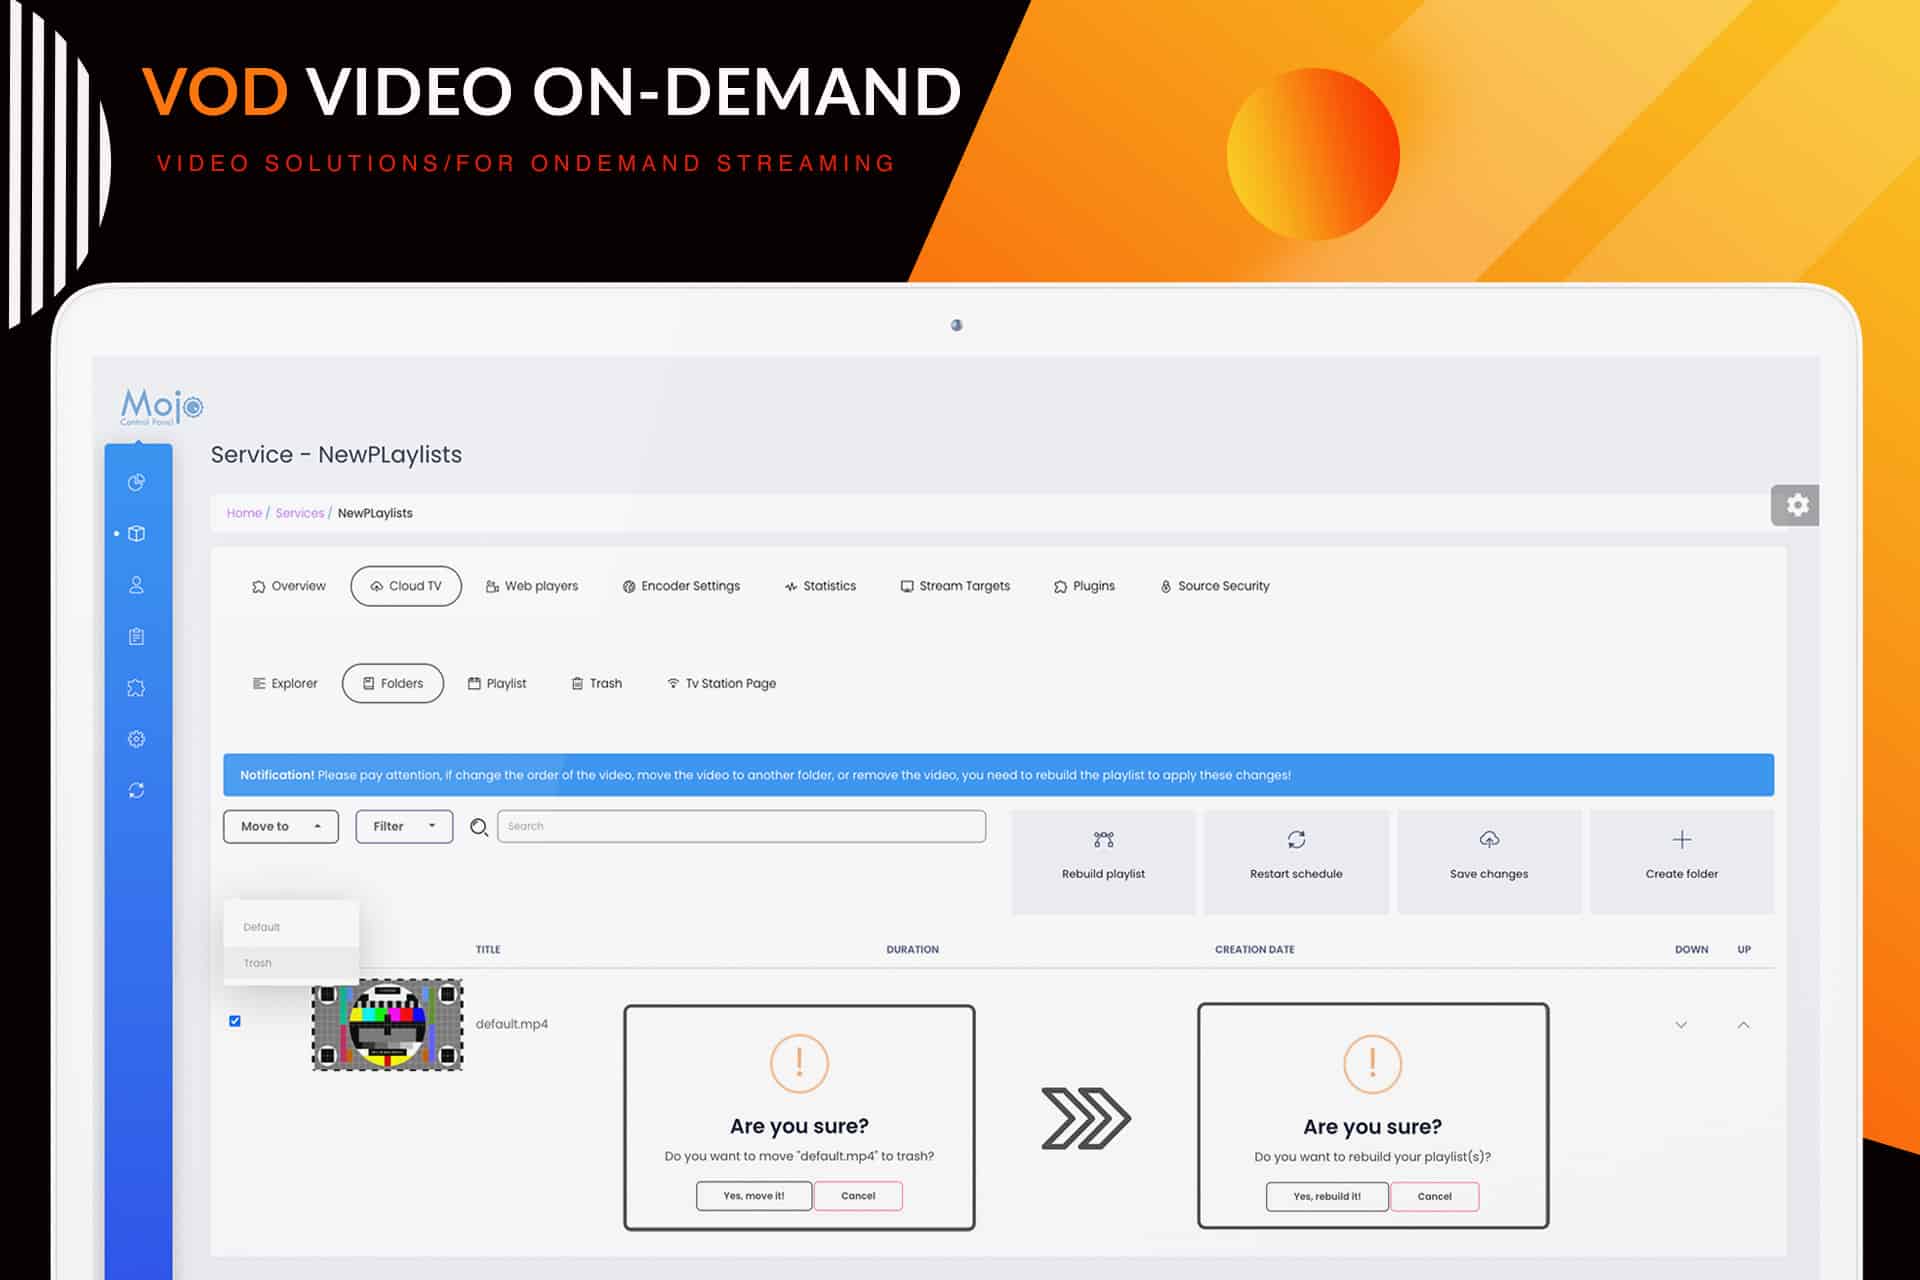Click the TITLE column header

click(x=488, y=950)
